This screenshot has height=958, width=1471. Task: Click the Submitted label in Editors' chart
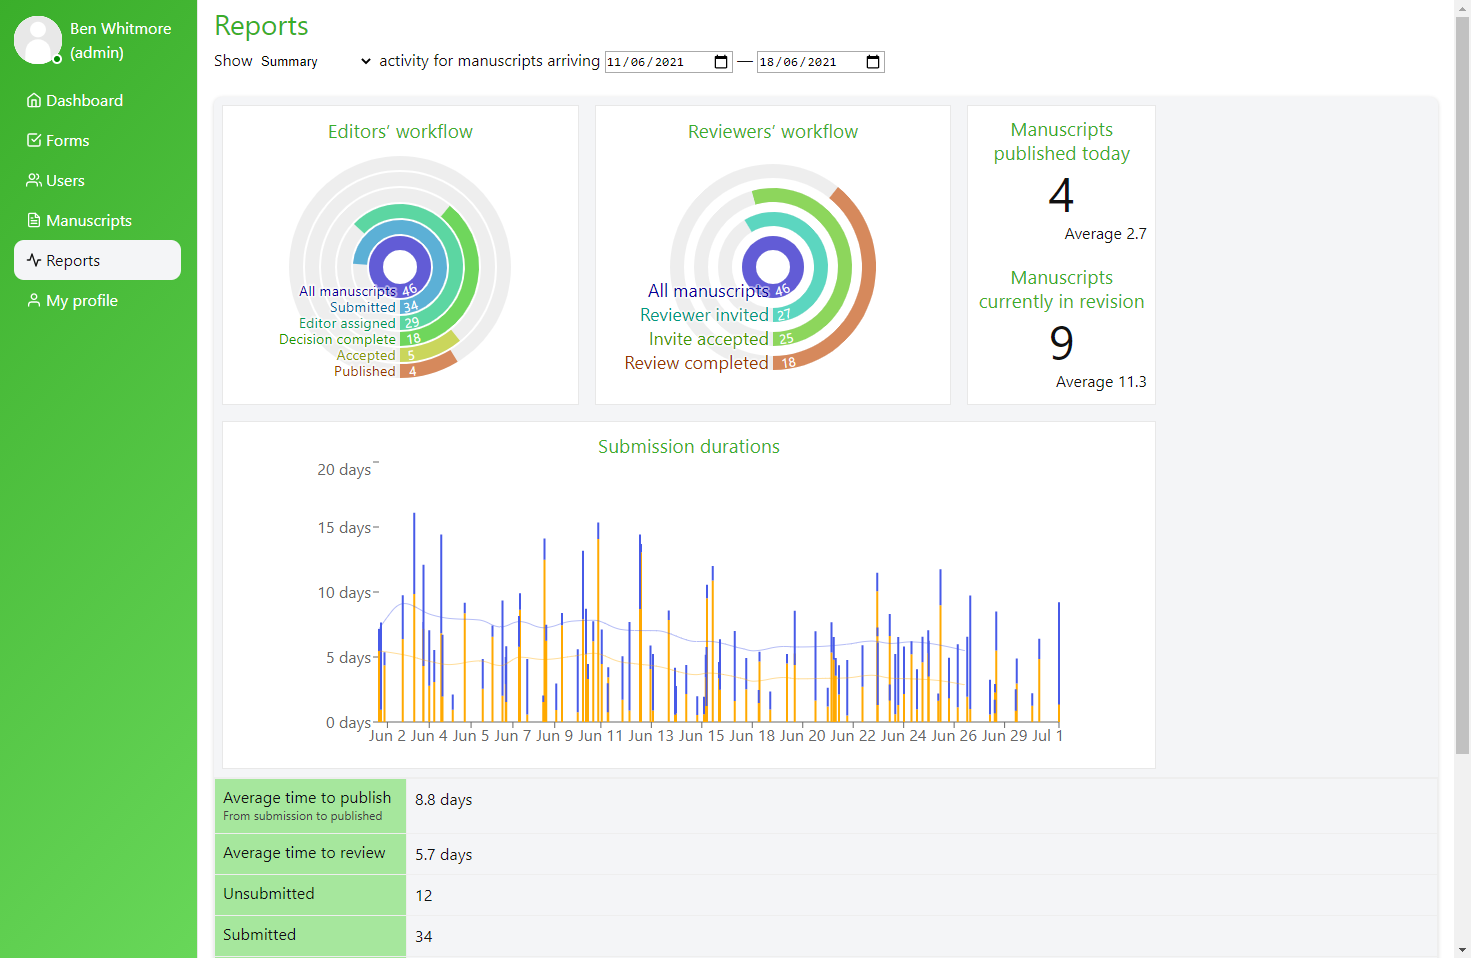pyautogui.click(x=362, y=308)
